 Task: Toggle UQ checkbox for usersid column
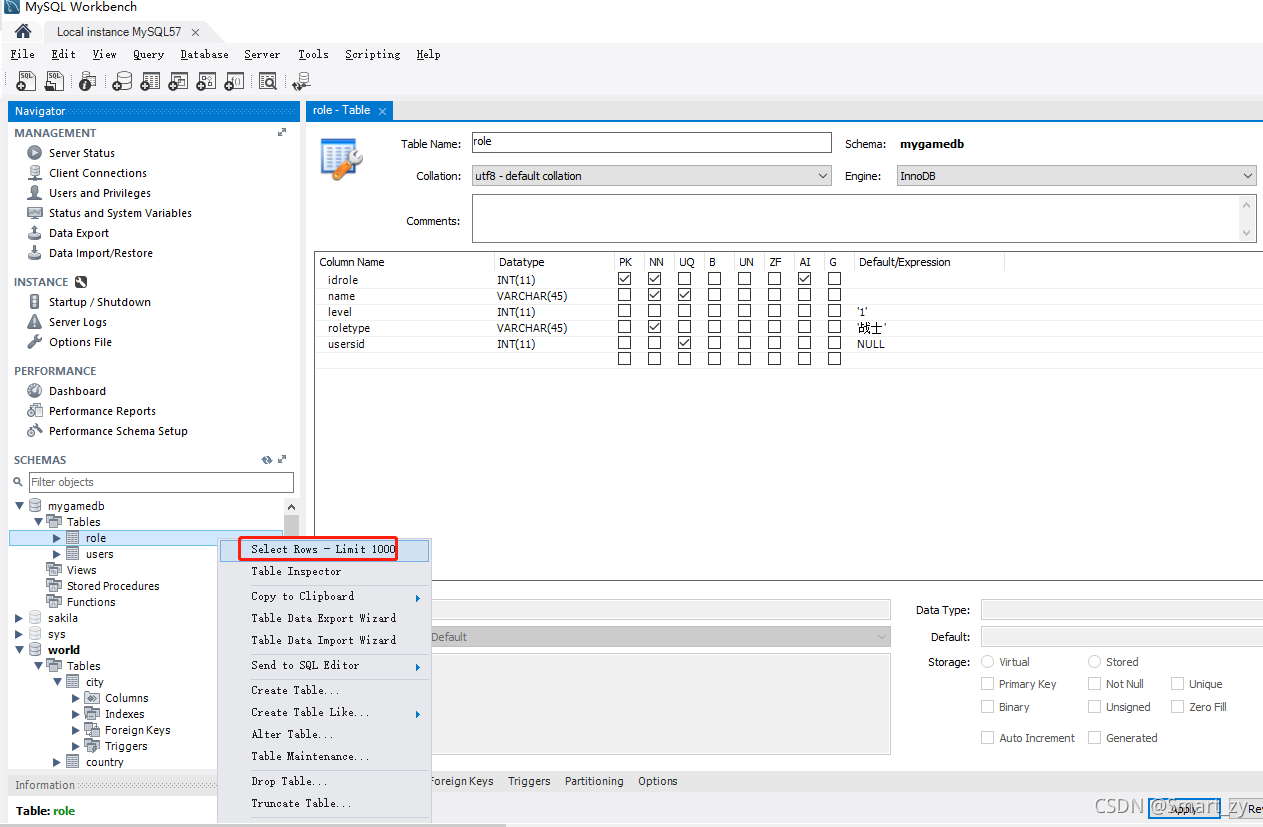[x=685, y=343]
